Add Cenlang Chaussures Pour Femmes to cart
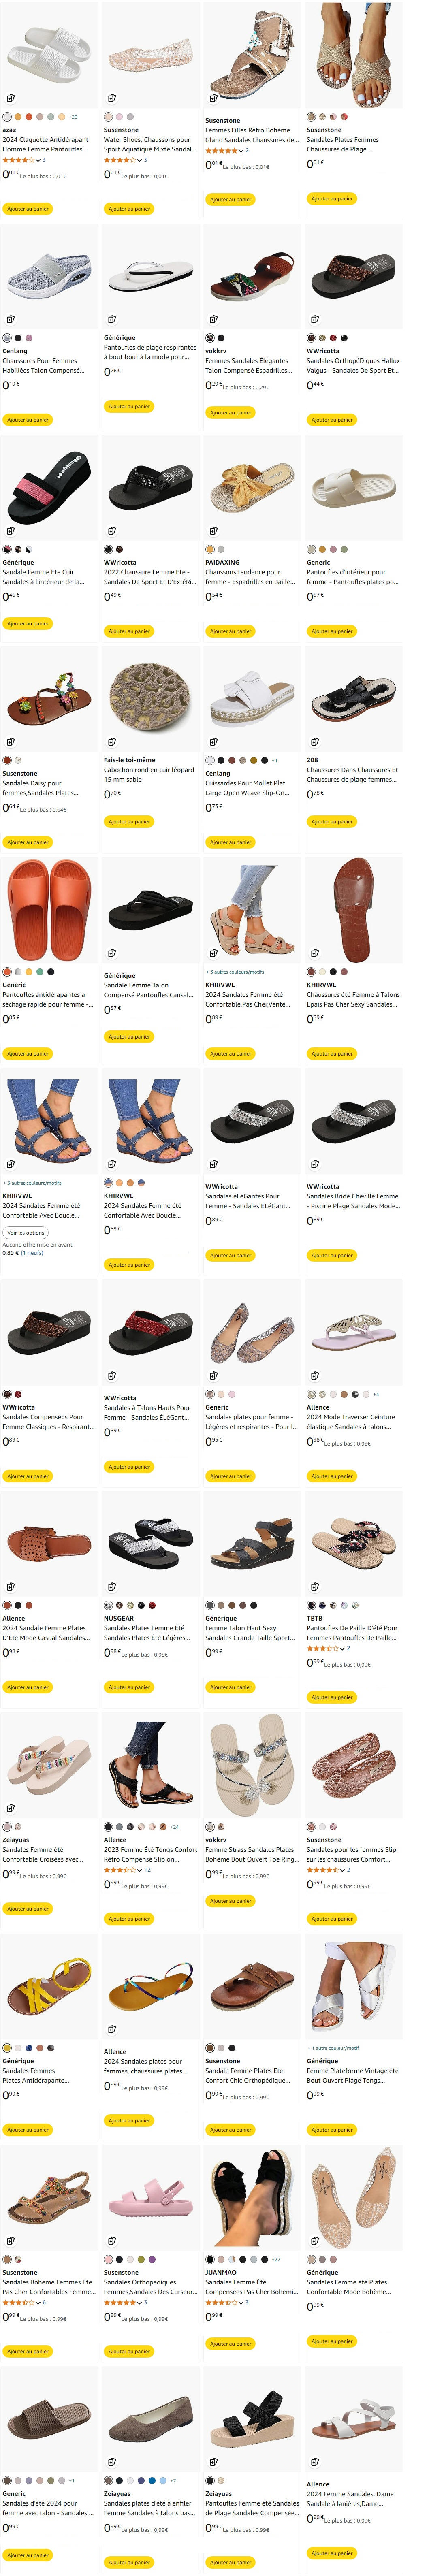The image size is (429, 2576). (x=28, y=420)
